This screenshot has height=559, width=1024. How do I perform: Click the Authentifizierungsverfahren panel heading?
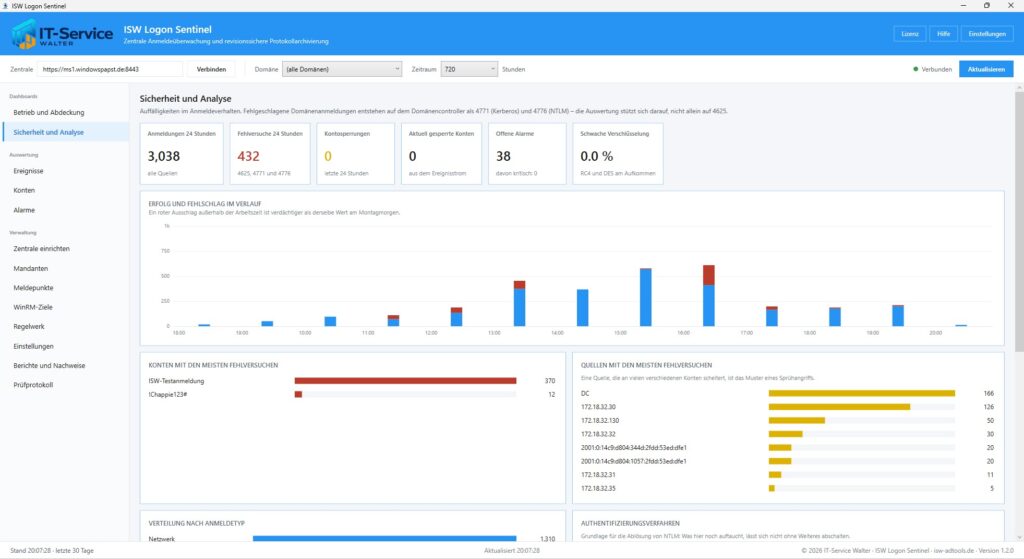click(x=630, y=523)
